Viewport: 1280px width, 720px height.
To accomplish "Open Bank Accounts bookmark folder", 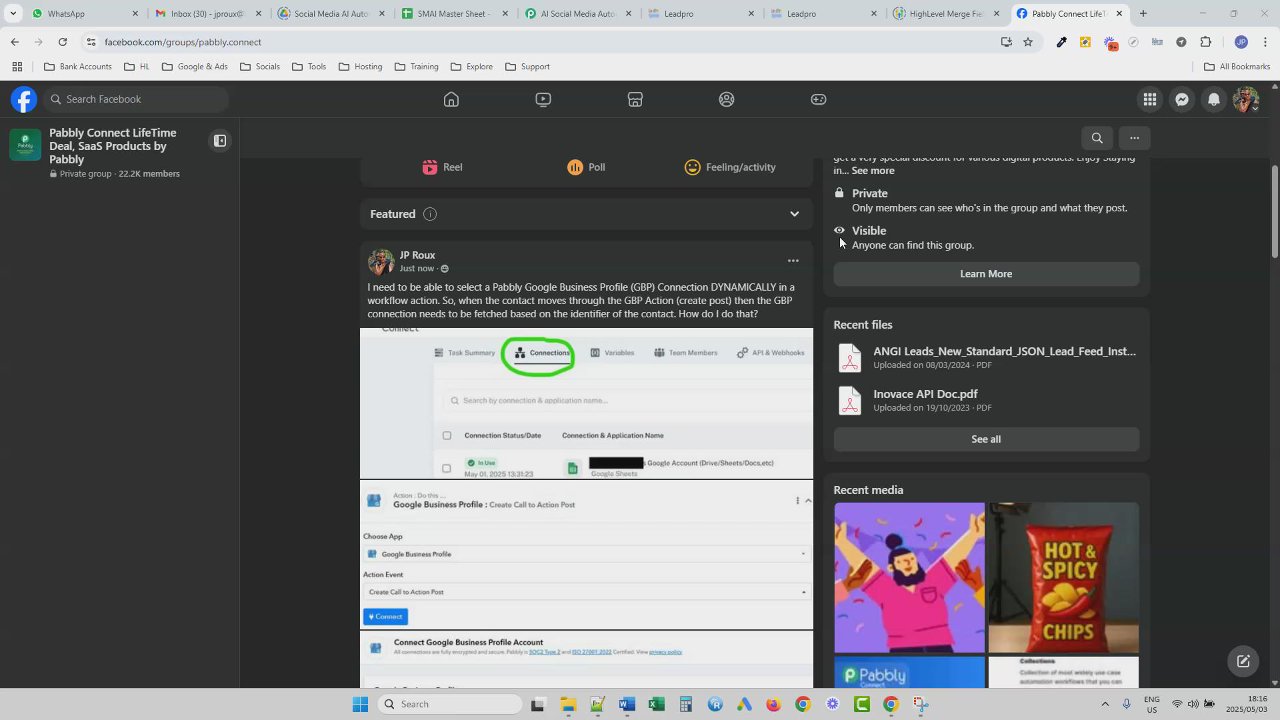I will pyautogui.click(x=78, y=67).
